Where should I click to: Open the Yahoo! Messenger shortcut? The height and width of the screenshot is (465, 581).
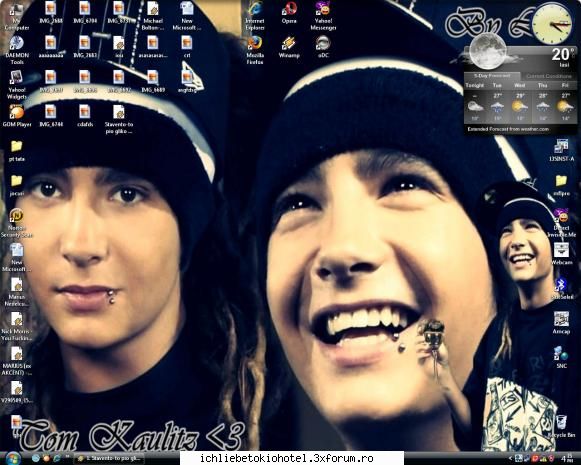tap(323, 16)
